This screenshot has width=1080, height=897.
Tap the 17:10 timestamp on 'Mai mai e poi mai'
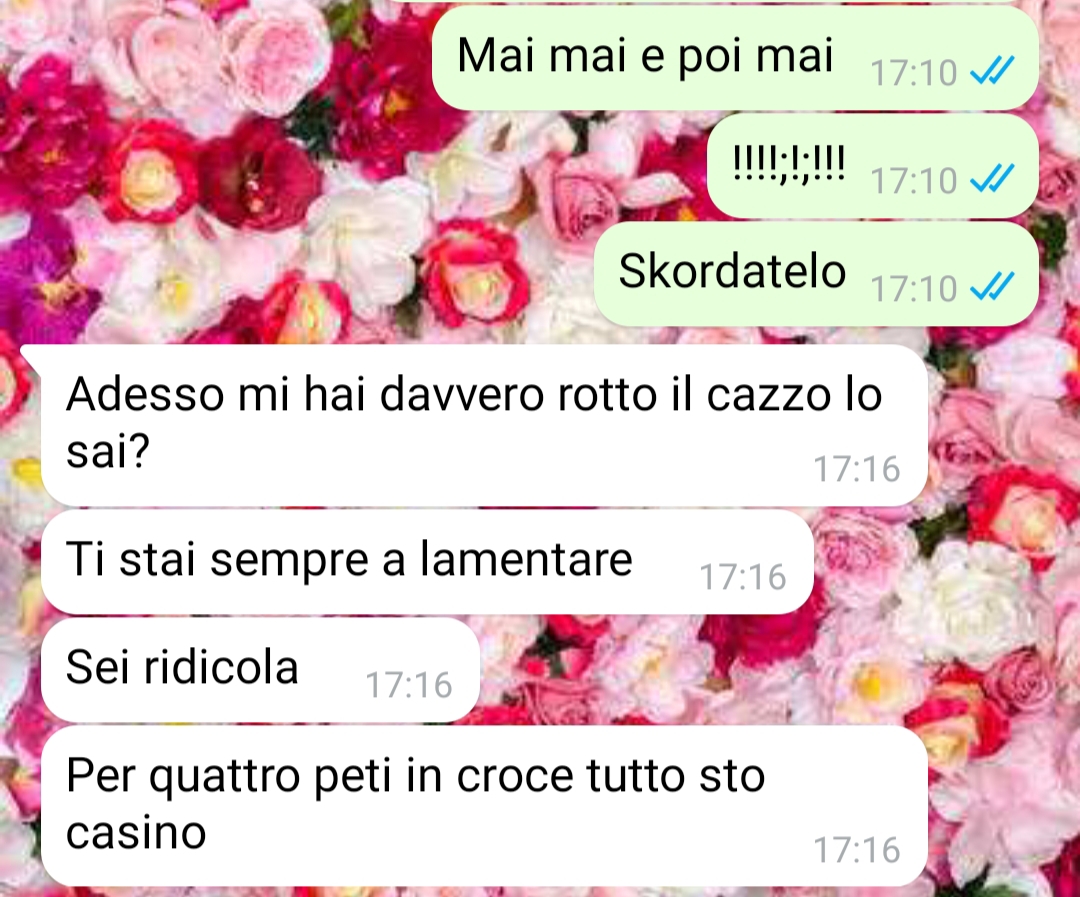[x=913, y=72]
